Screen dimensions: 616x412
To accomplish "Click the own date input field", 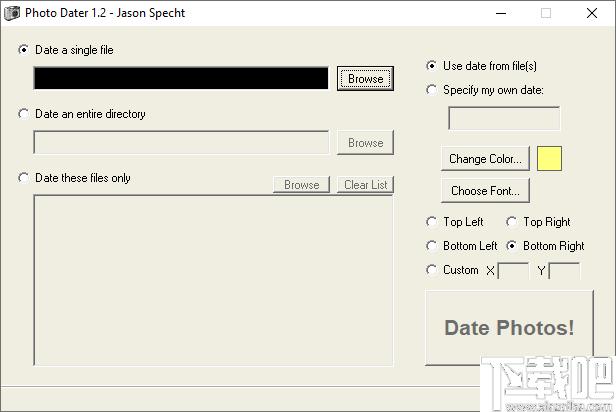I will click(504, 118).
